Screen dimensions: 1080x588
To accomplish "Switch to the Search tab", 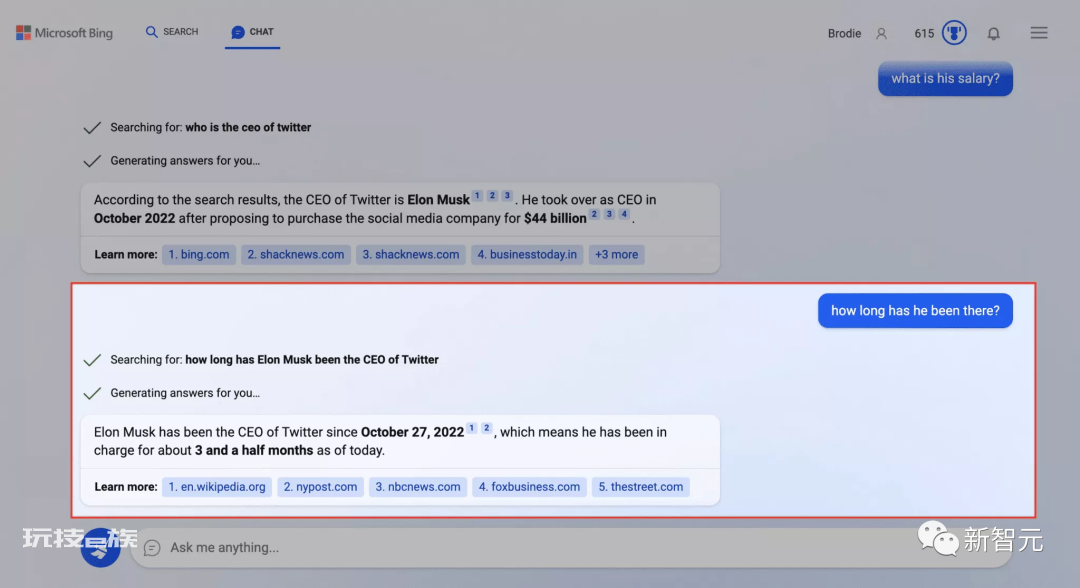I will coord(172,32).
